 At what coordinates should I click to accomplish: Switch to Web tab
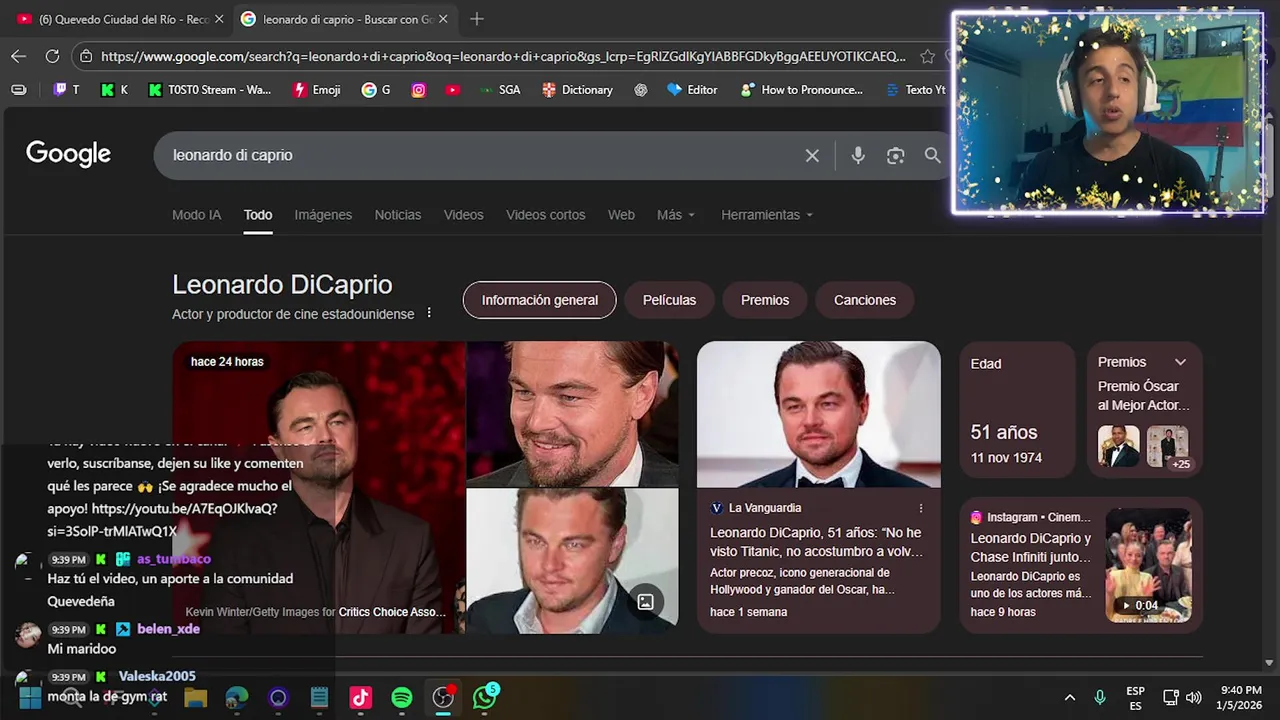(621, 215)
